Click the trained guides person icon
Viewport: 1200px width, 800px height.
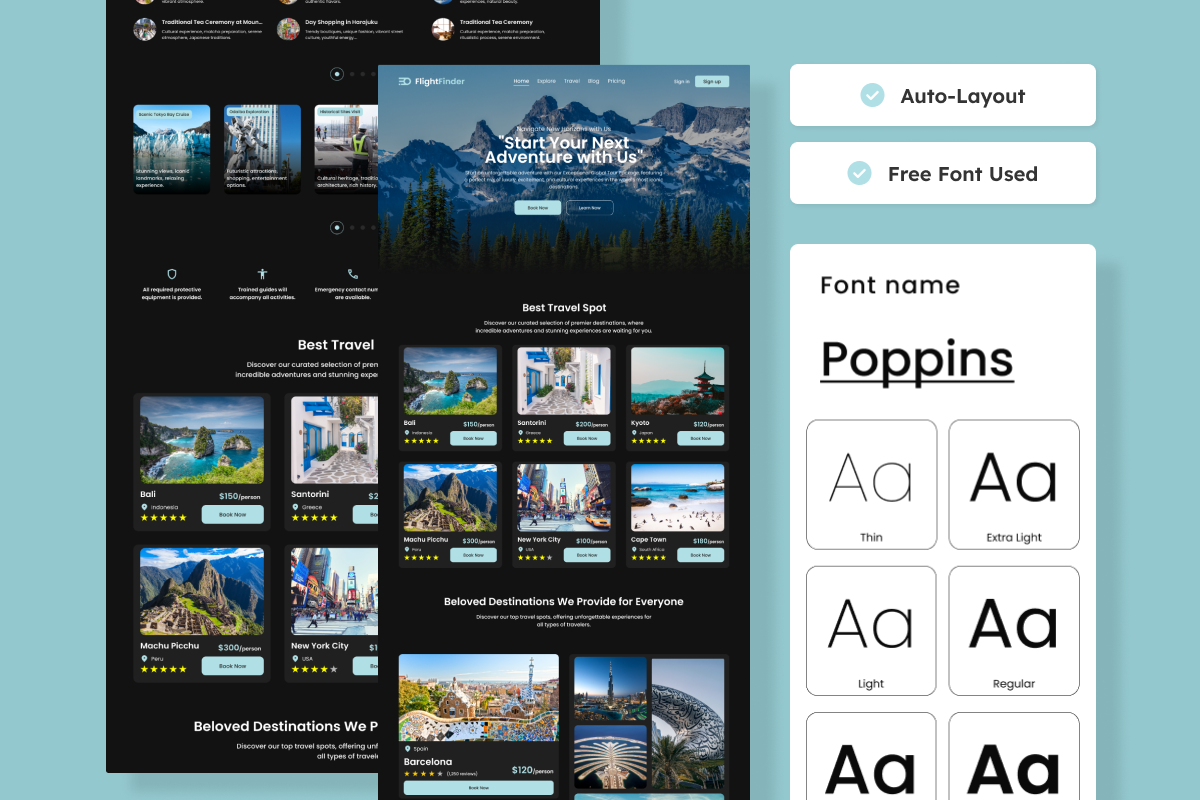pyautogui.click(x=262, y=274)
